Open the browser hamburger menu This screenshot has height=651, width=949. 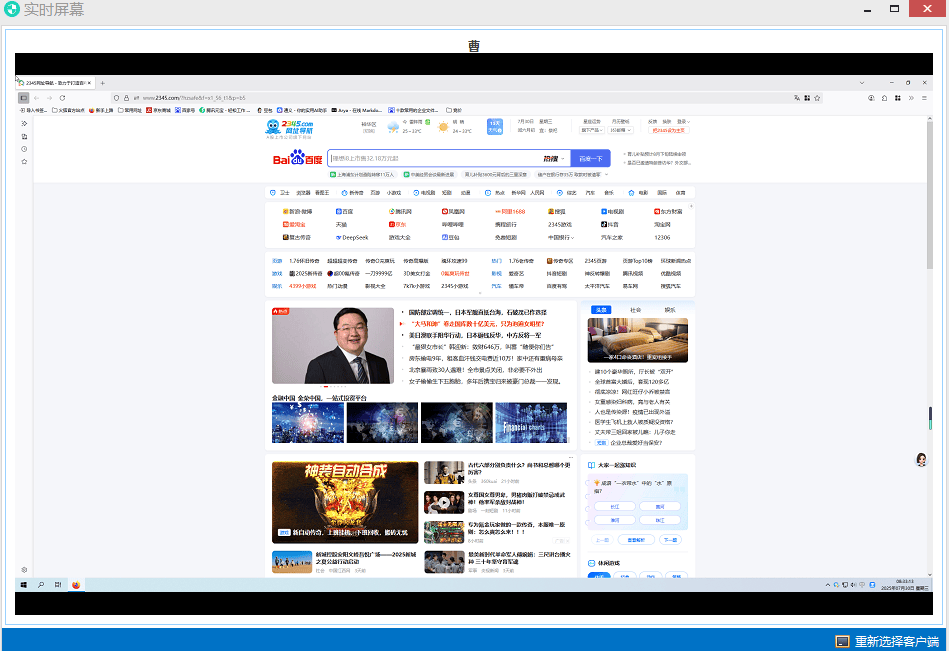[924, 98]
